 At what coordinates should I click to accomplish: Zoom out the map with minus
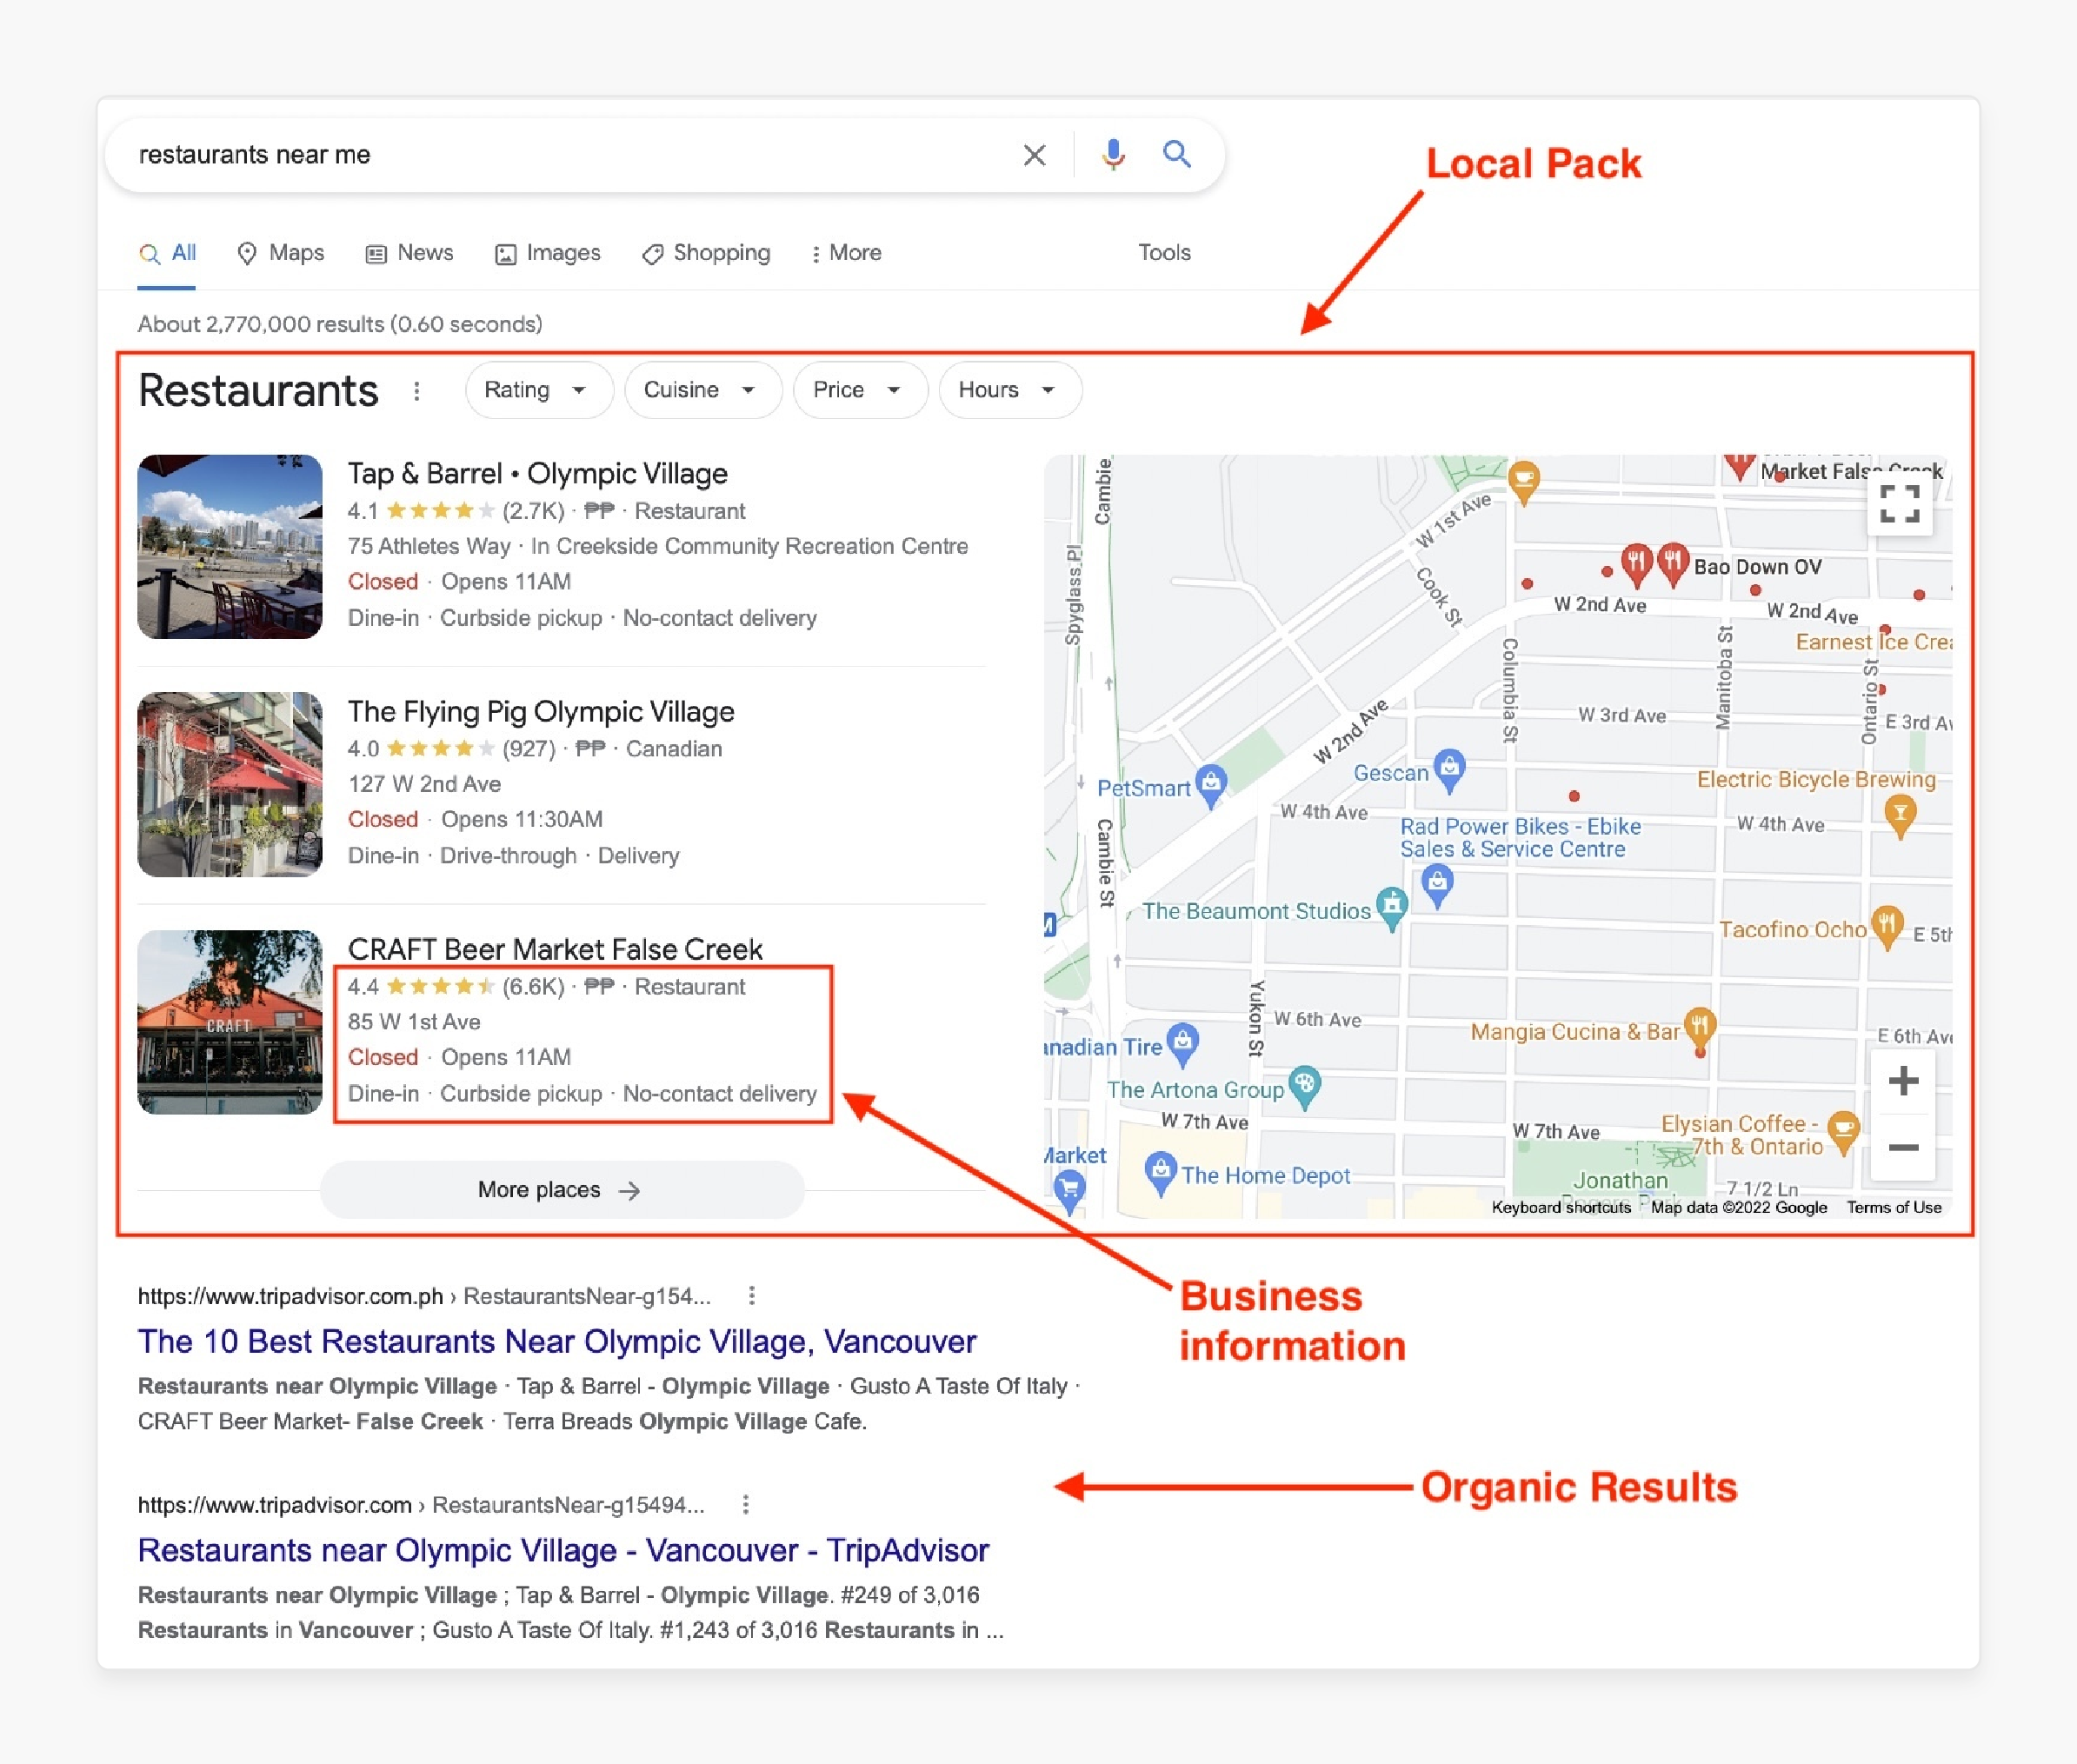point(1902,1147)
